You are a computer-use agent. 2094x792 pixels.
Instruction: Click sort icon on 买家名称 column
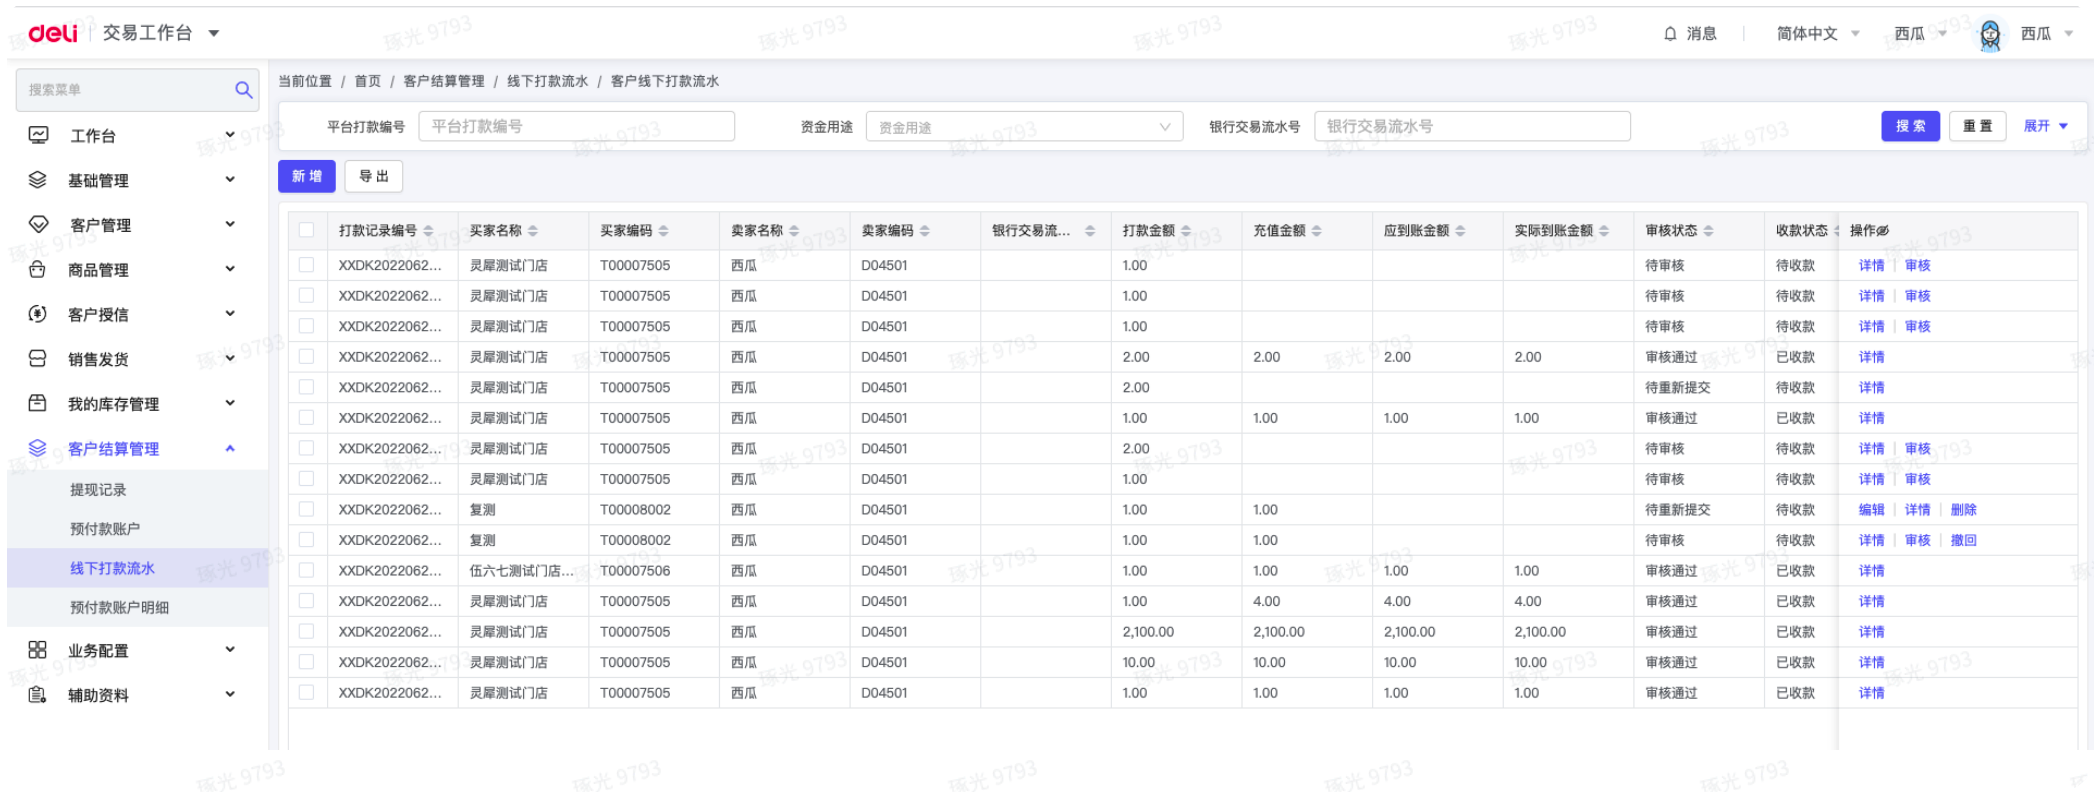pyautogui.click(x=533, y=231)
